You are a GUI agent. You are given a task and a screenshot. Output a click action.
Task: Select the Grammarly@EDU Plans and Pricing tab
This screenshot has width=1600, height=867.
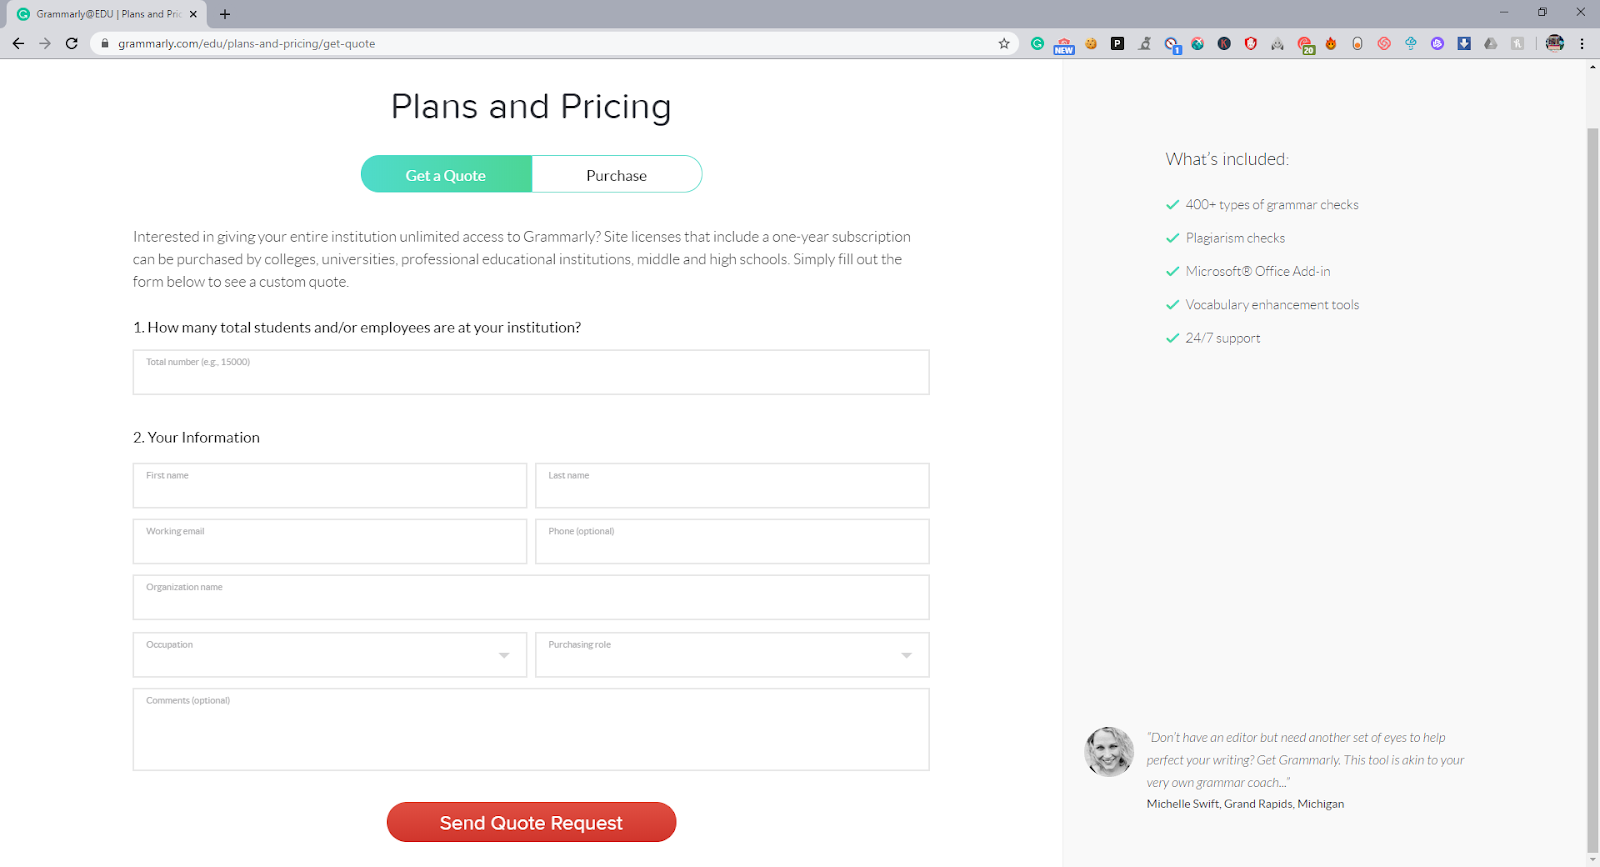pyautogui.click(x=100, y=14)
